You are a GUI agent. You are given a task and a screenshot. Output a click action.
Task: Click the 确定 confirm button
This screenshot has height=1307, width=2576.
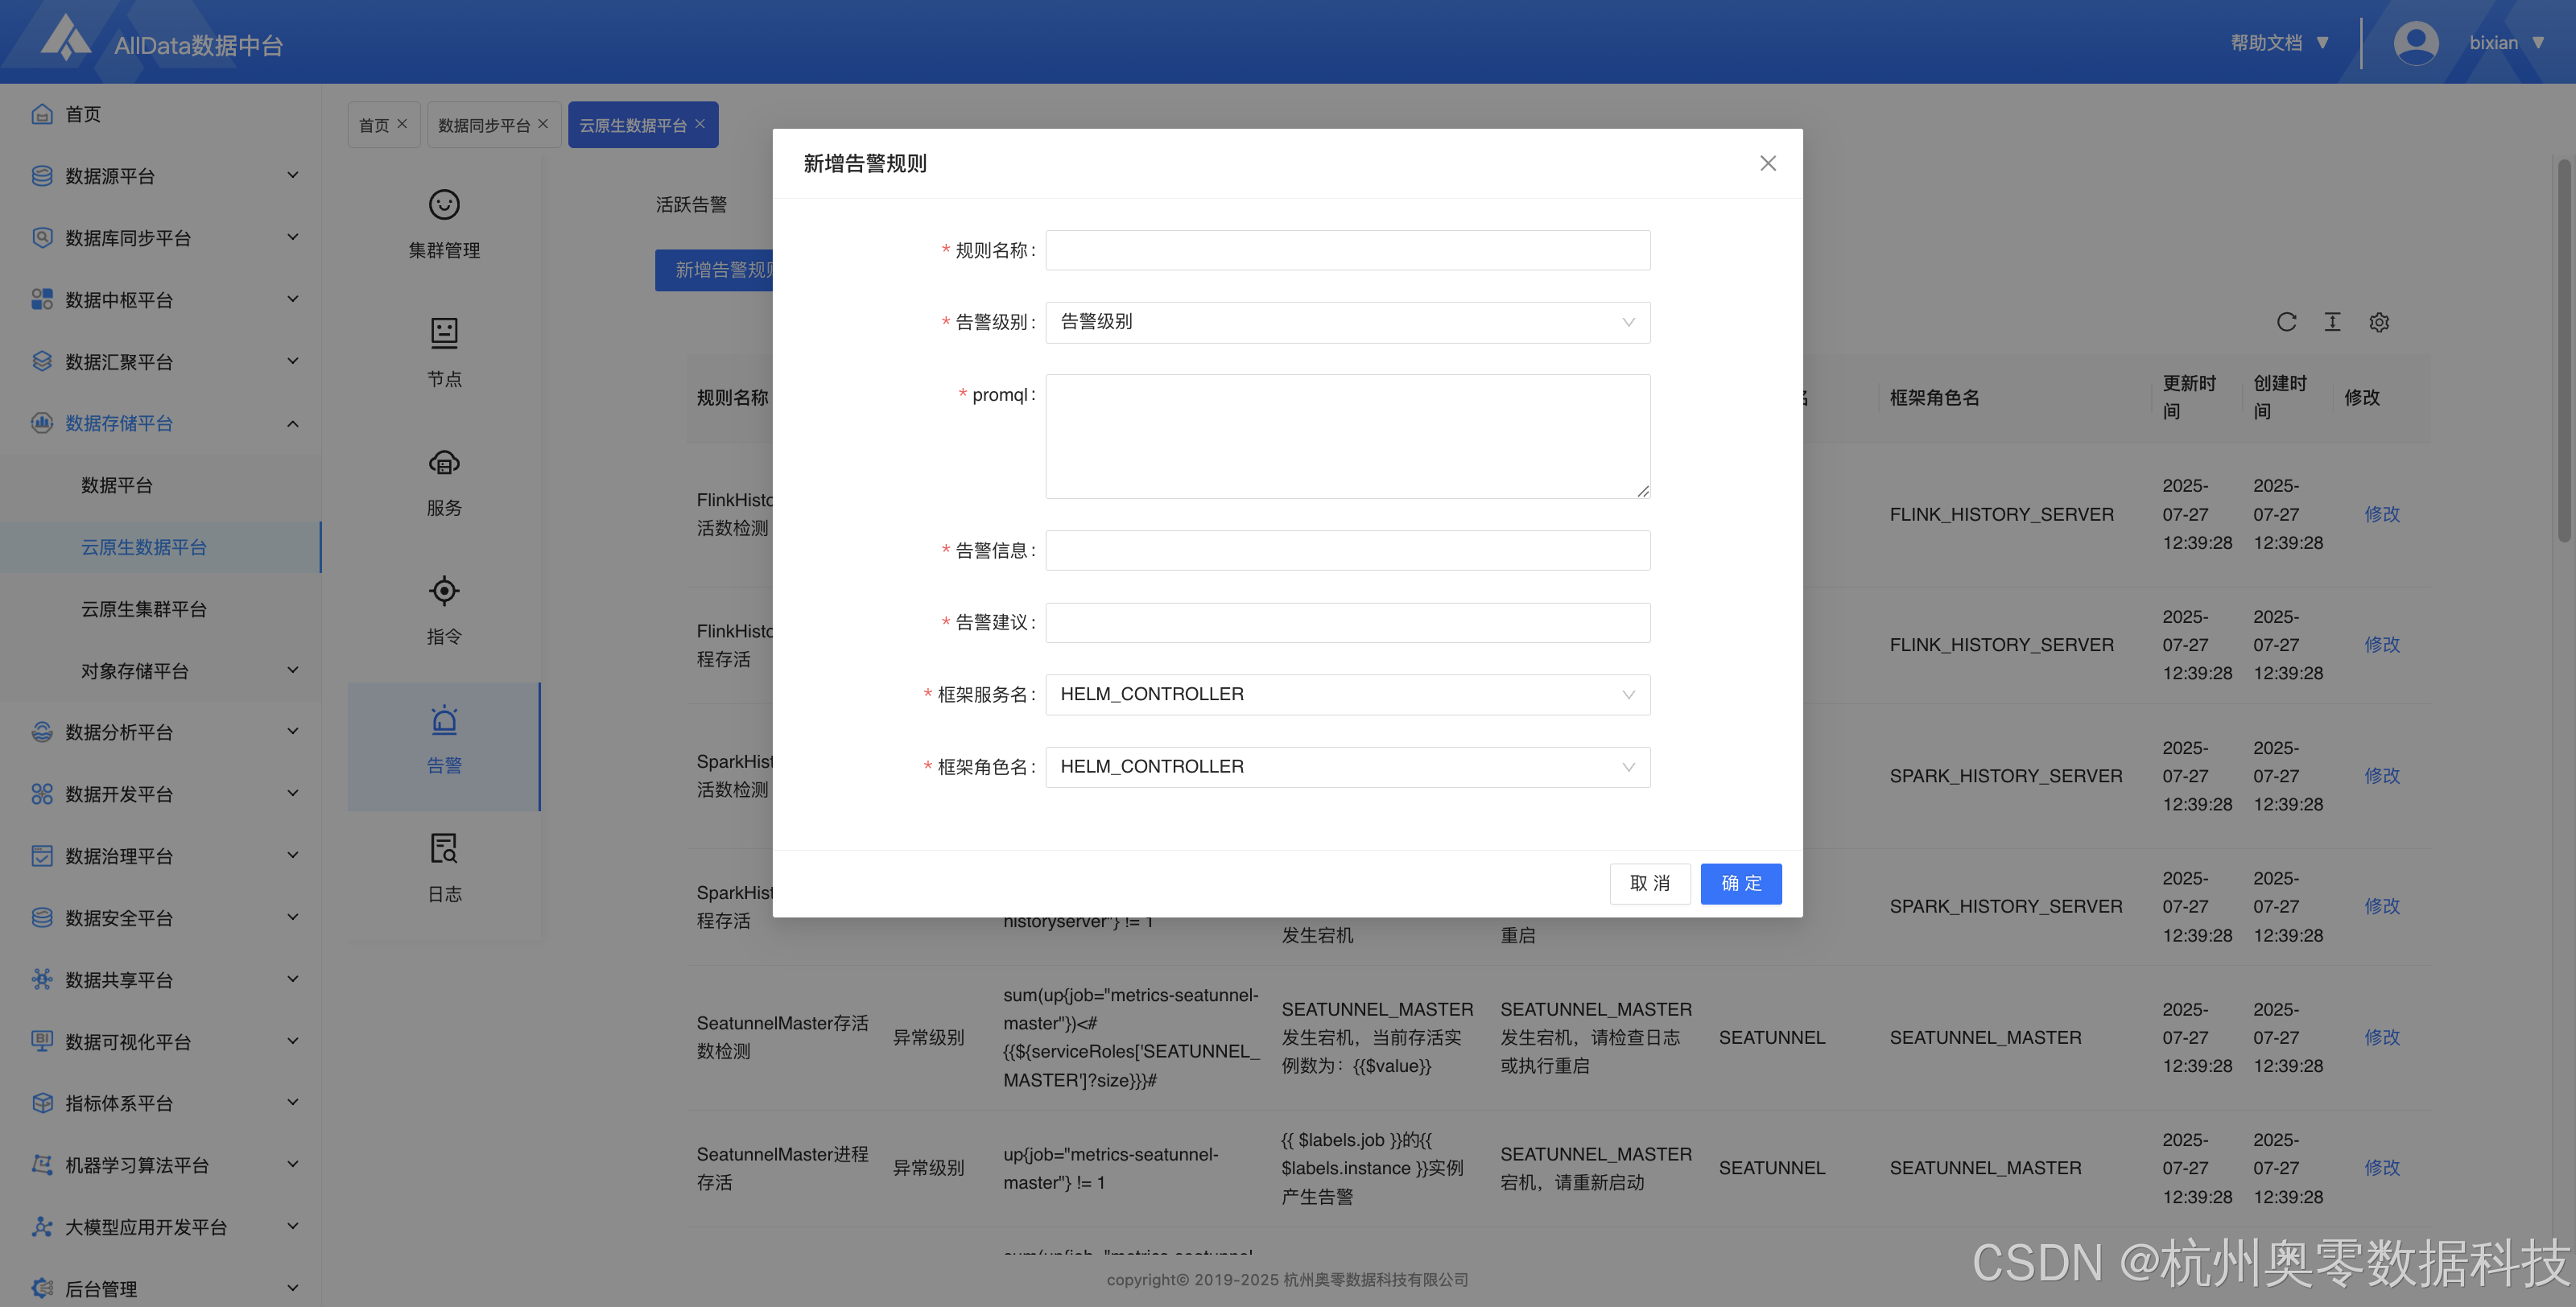1740,883
